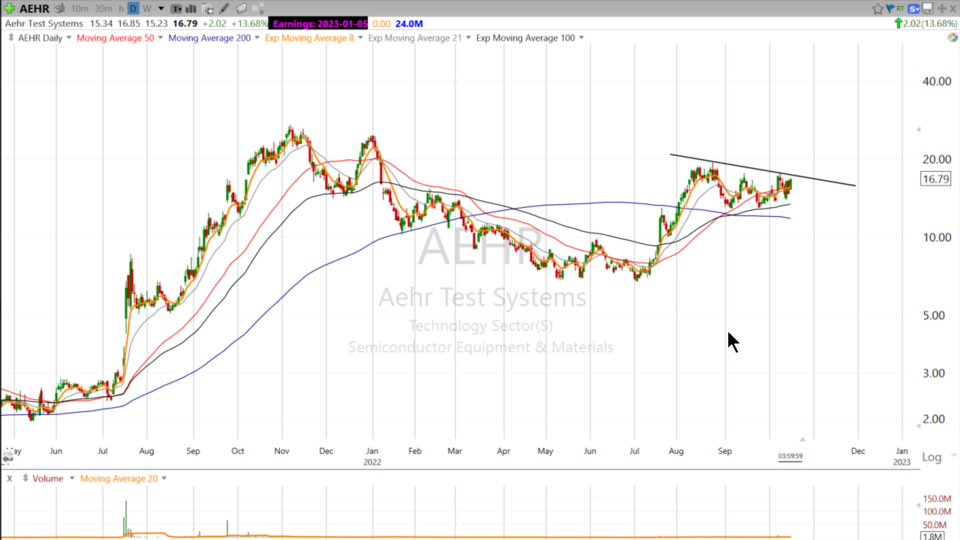This screenshot has height=540, width=960.
Task: Select the hourly 'h' time frame
Action: [x=121, y=9]
